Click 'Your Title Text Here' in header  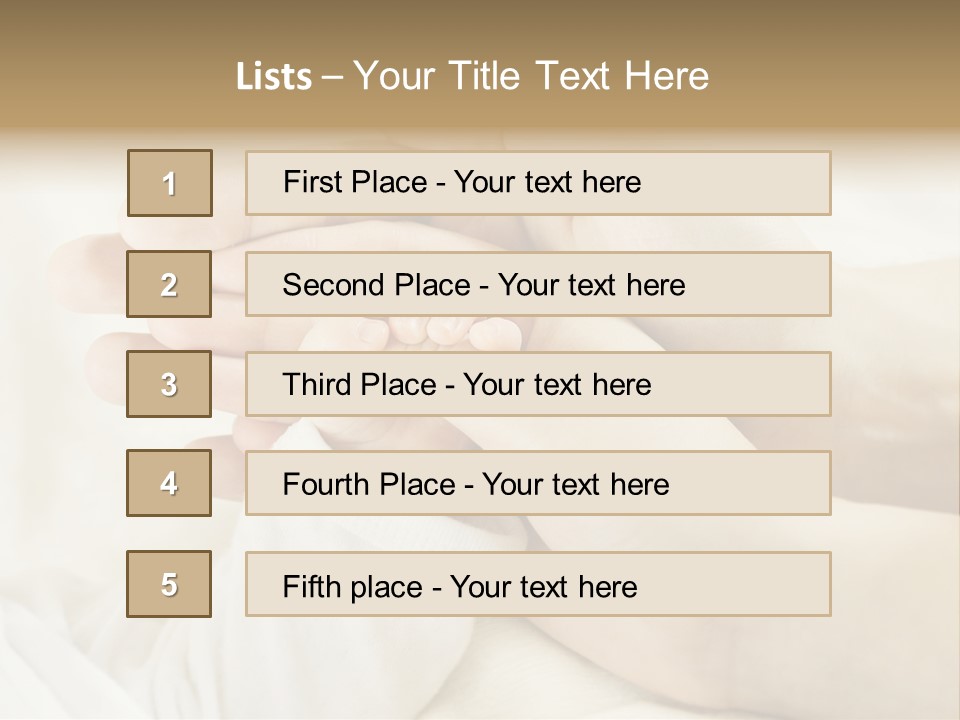[530, 76]
